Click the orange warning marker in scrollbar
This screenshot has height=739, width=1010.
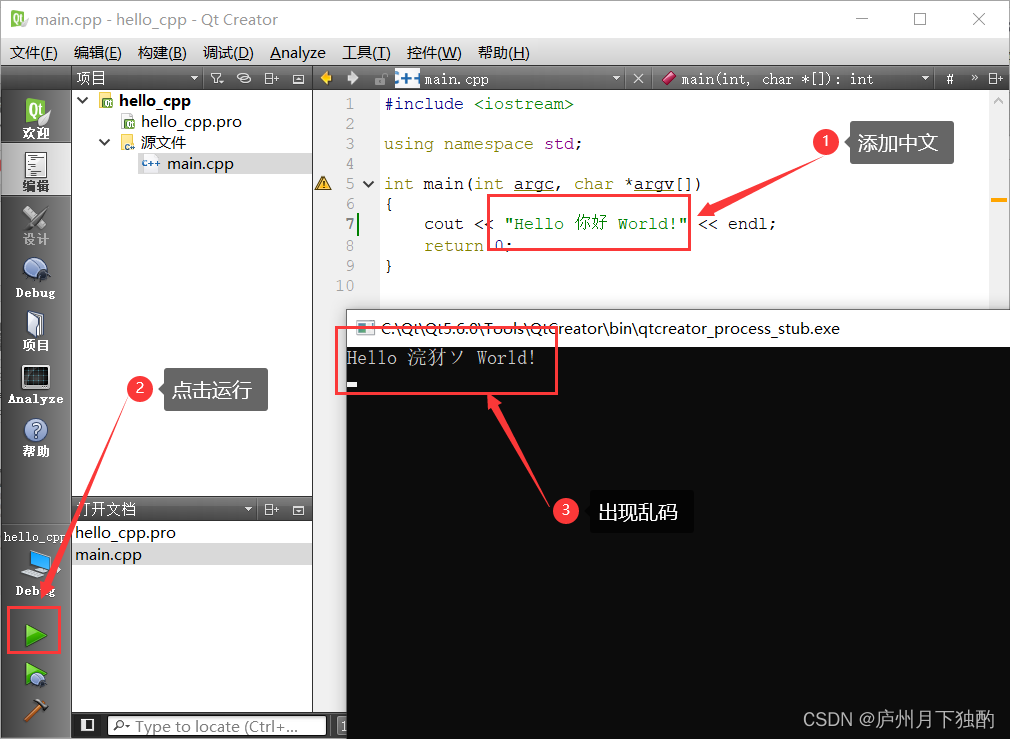[998, 200]
